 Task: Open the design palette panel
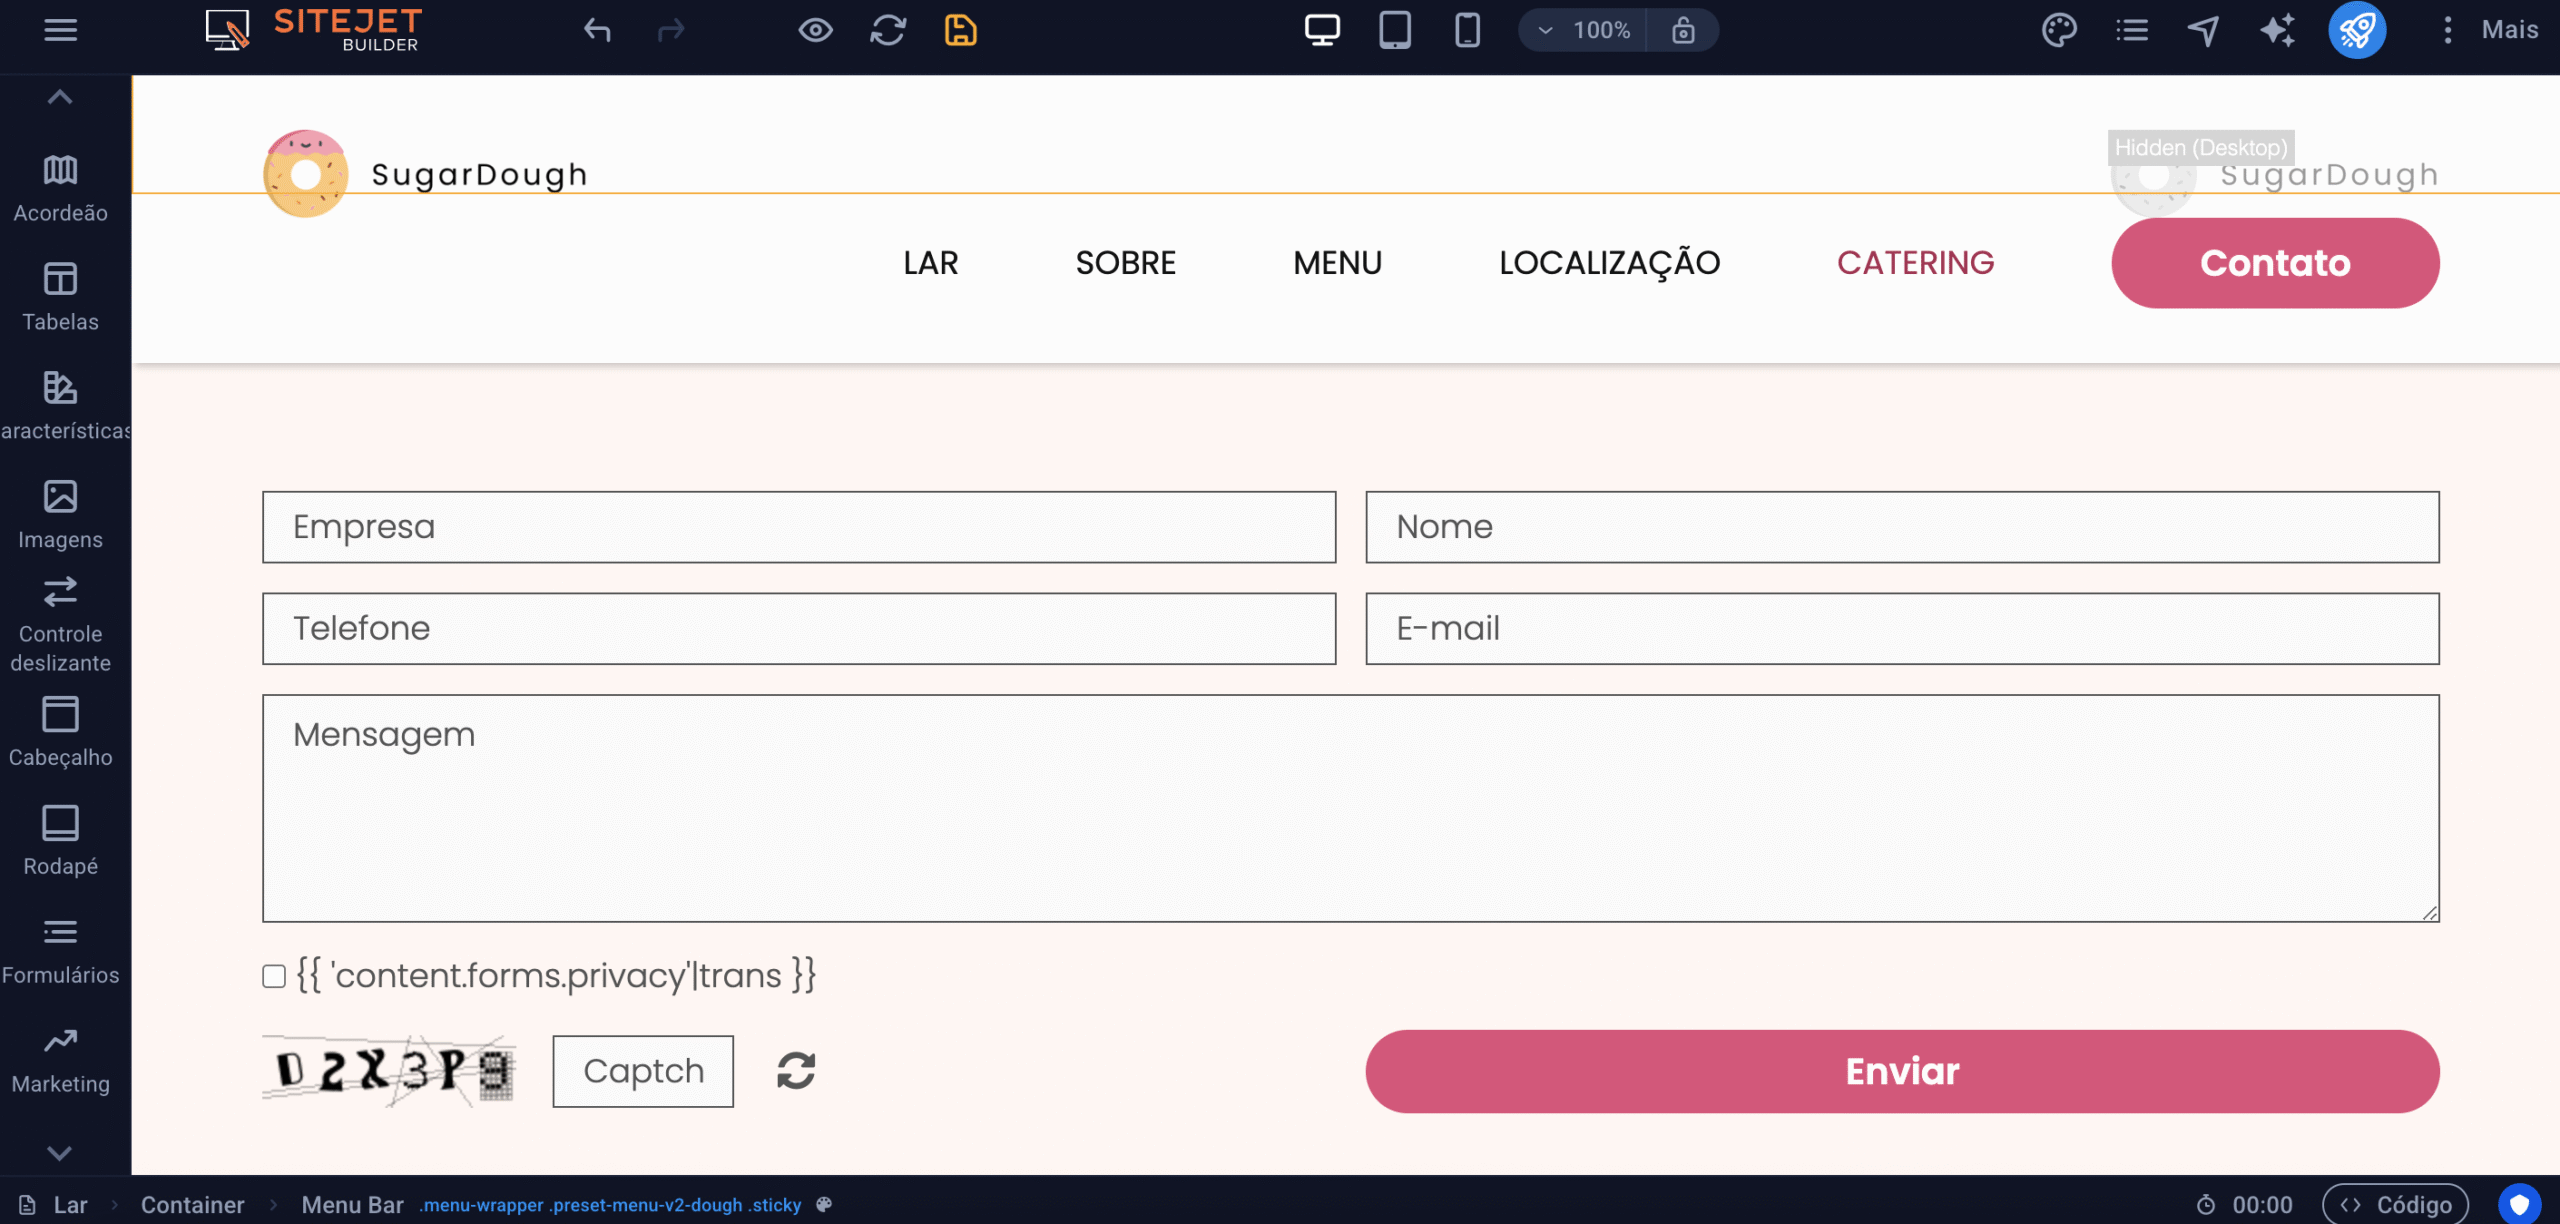coord(2059,30)
